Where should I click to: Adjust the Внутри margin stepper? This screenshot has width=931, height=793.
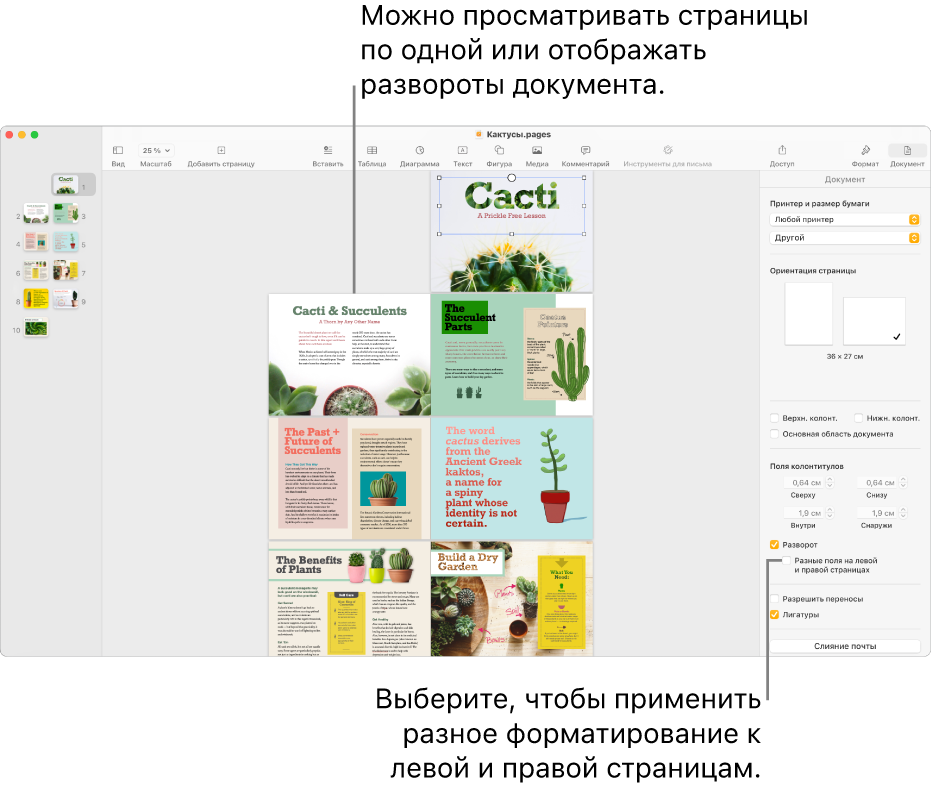coord(830,513)
